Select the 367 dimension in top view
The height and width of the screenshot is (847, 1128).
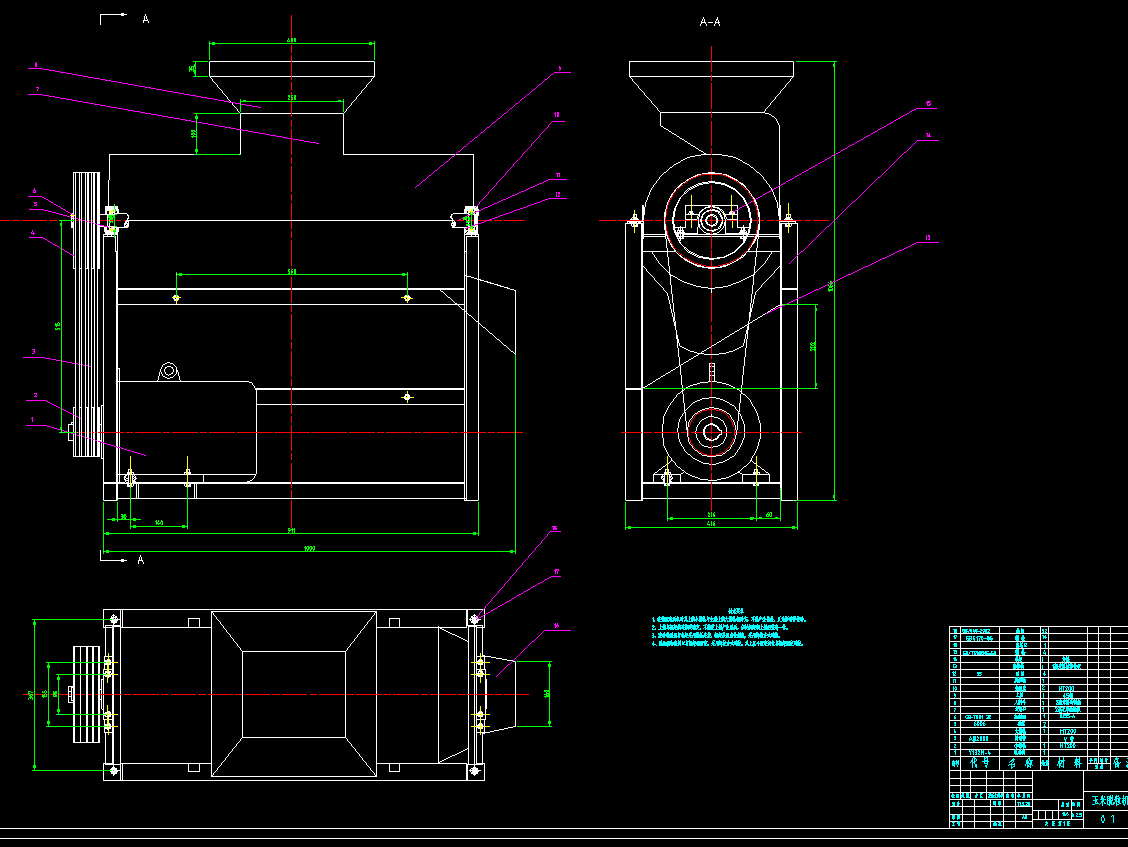(31, 695)
